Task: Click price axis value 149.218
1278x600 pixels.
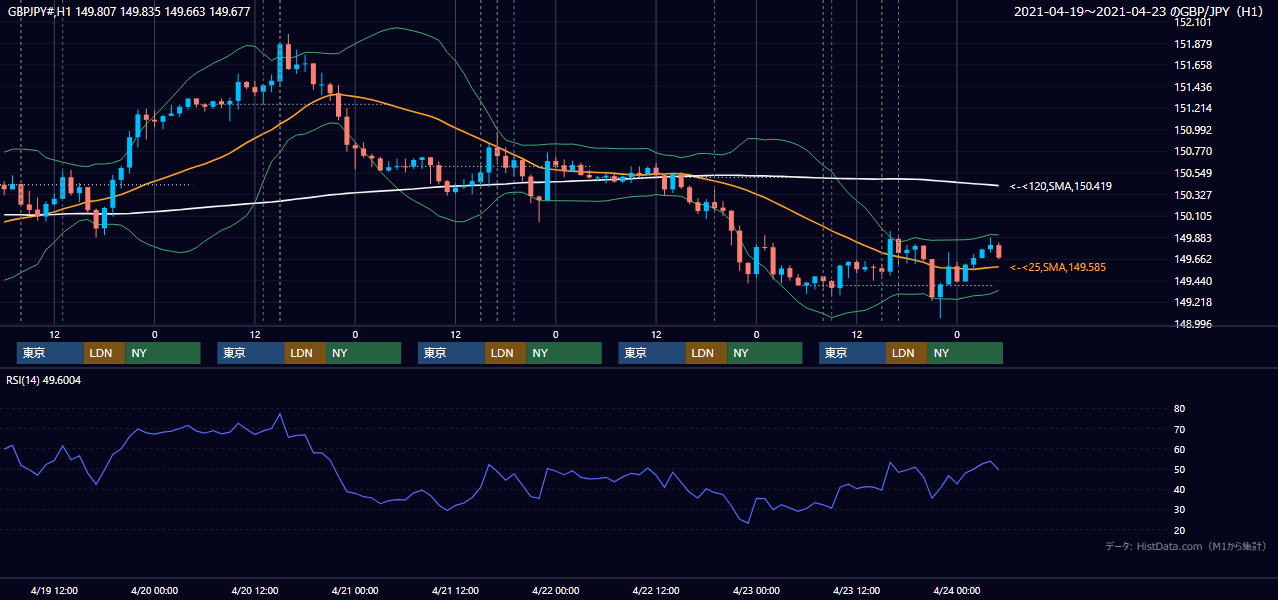Action: coord(1193,302)
